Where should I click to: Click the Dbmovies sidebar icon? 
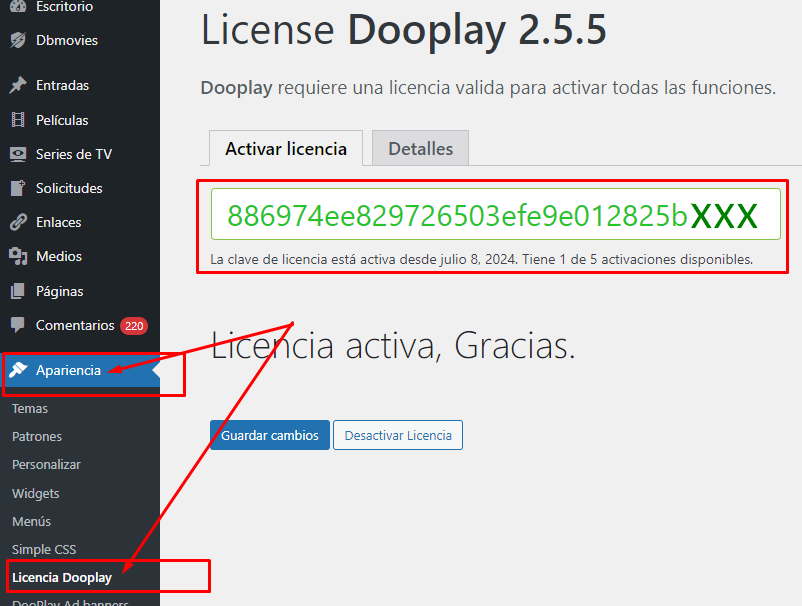18,40
